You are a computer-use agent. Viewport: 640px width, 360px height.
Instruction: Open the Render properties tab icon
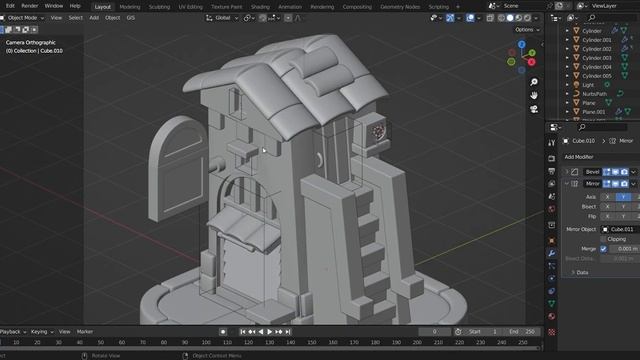pos(551,158)
